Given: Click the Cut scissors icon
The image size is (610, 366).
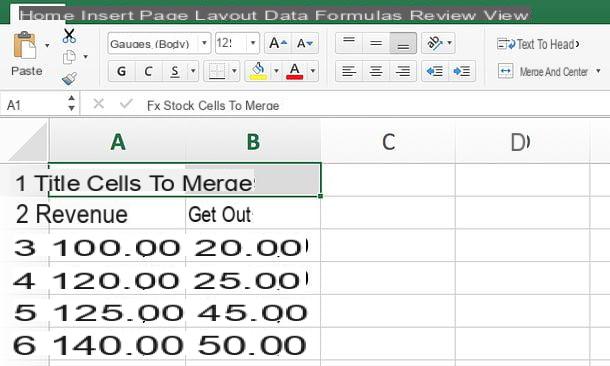Looking at the screenshot, I should point(69,36).
